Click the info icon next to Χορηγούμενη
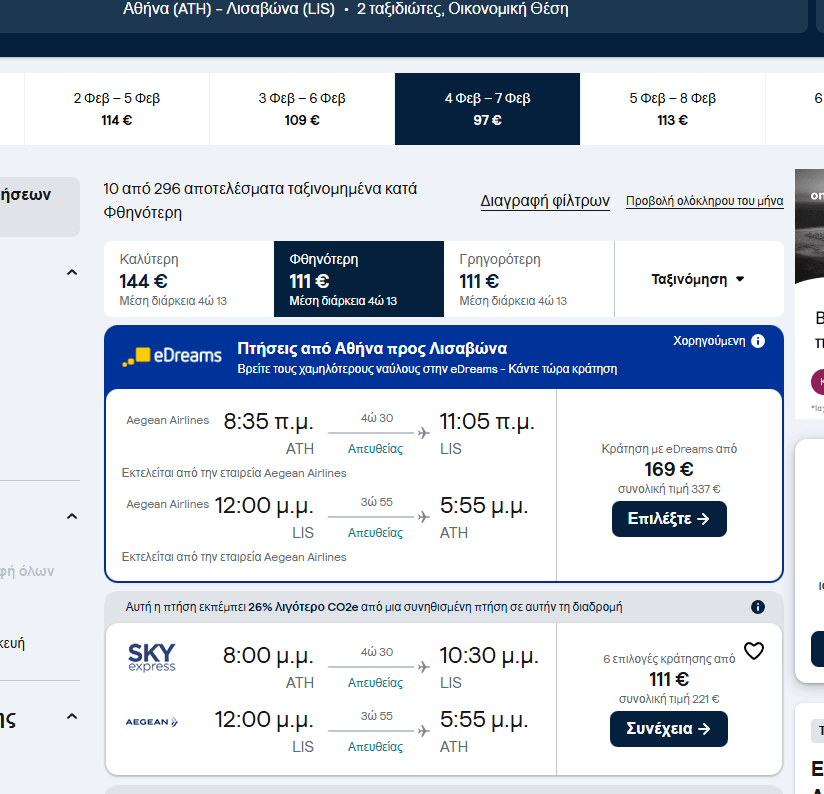 pos(758,341)
